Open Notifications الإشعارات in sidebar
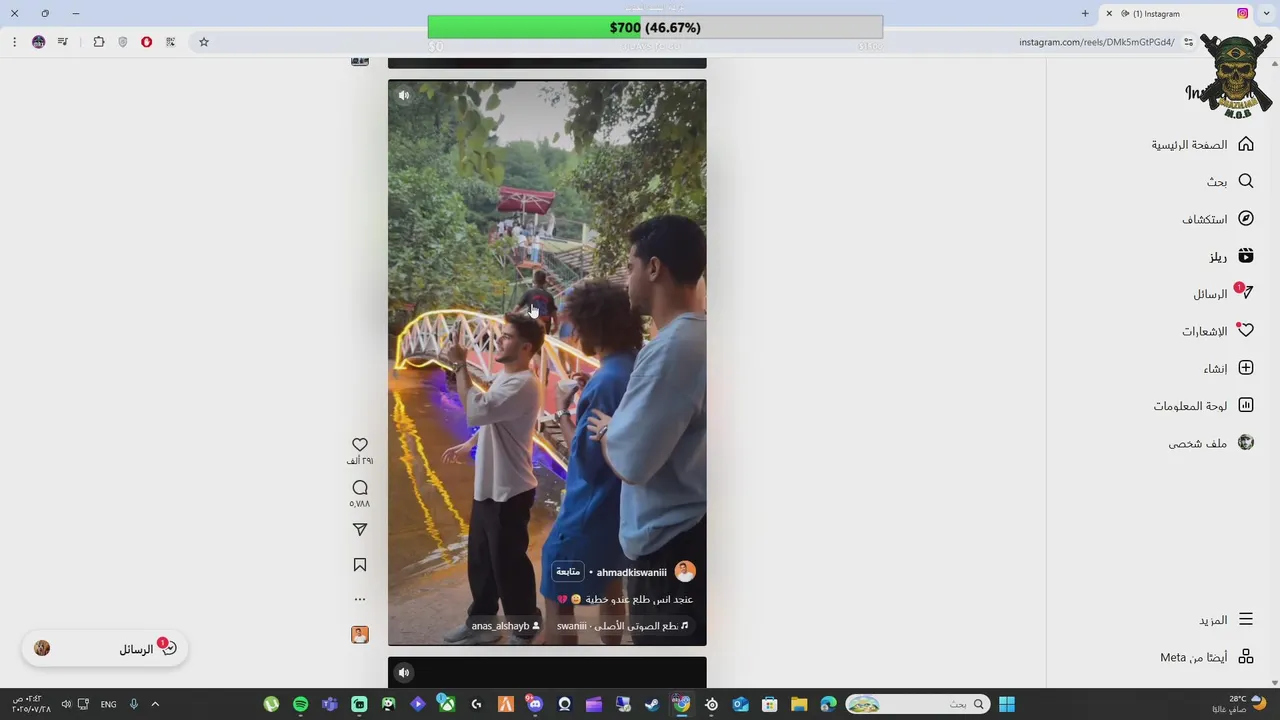This screenshot has height=720, width=1280. coord(1218,331)
